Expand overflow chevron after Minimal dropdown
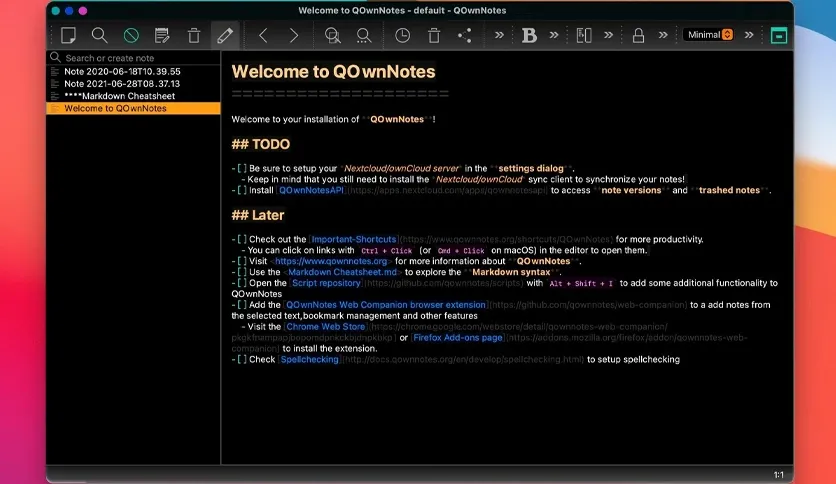 (x=749, y=35)
